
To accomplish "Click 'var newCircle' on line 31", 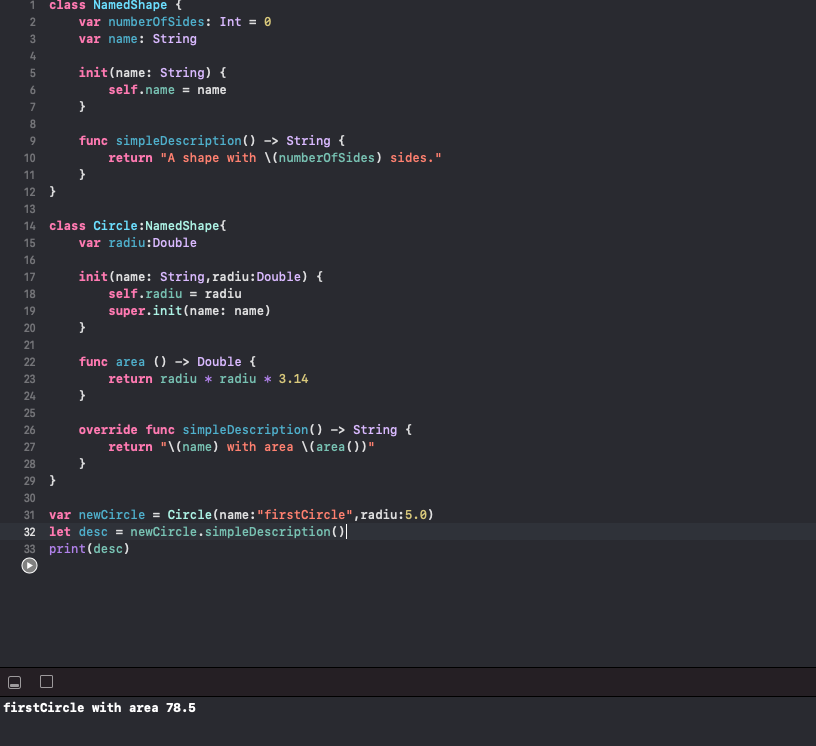I will pos(97,515).
